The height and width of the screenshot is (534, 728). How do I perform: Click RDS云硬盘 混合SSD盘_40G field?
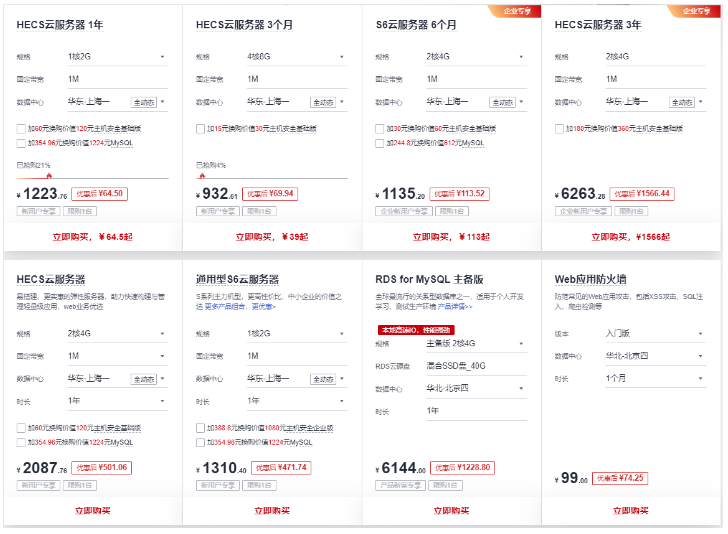pyautogui.click(x=476, y=366)
